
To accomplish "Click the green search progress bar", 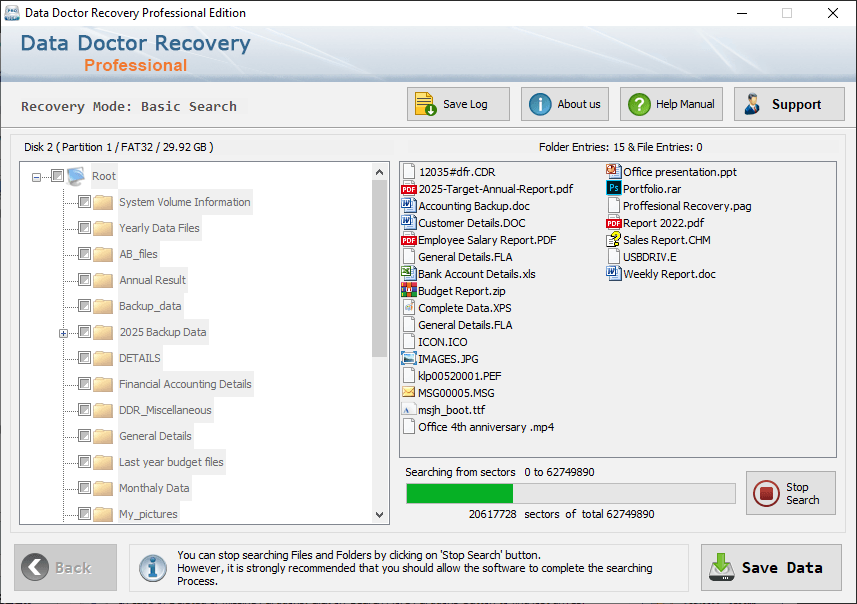I will pos(460,494).
